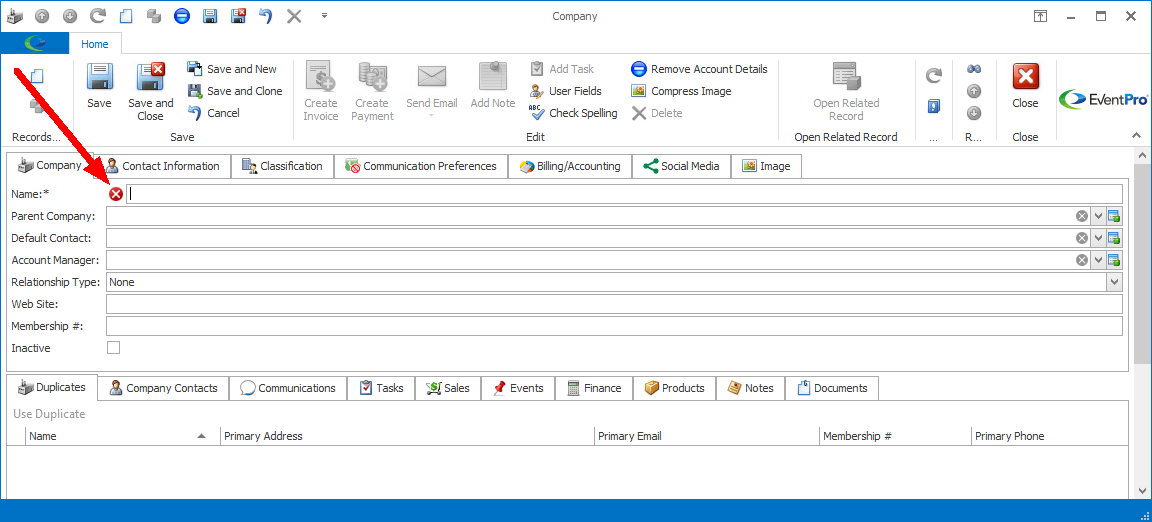
Task: Click the Add Note icon
Action: [493, 76]
